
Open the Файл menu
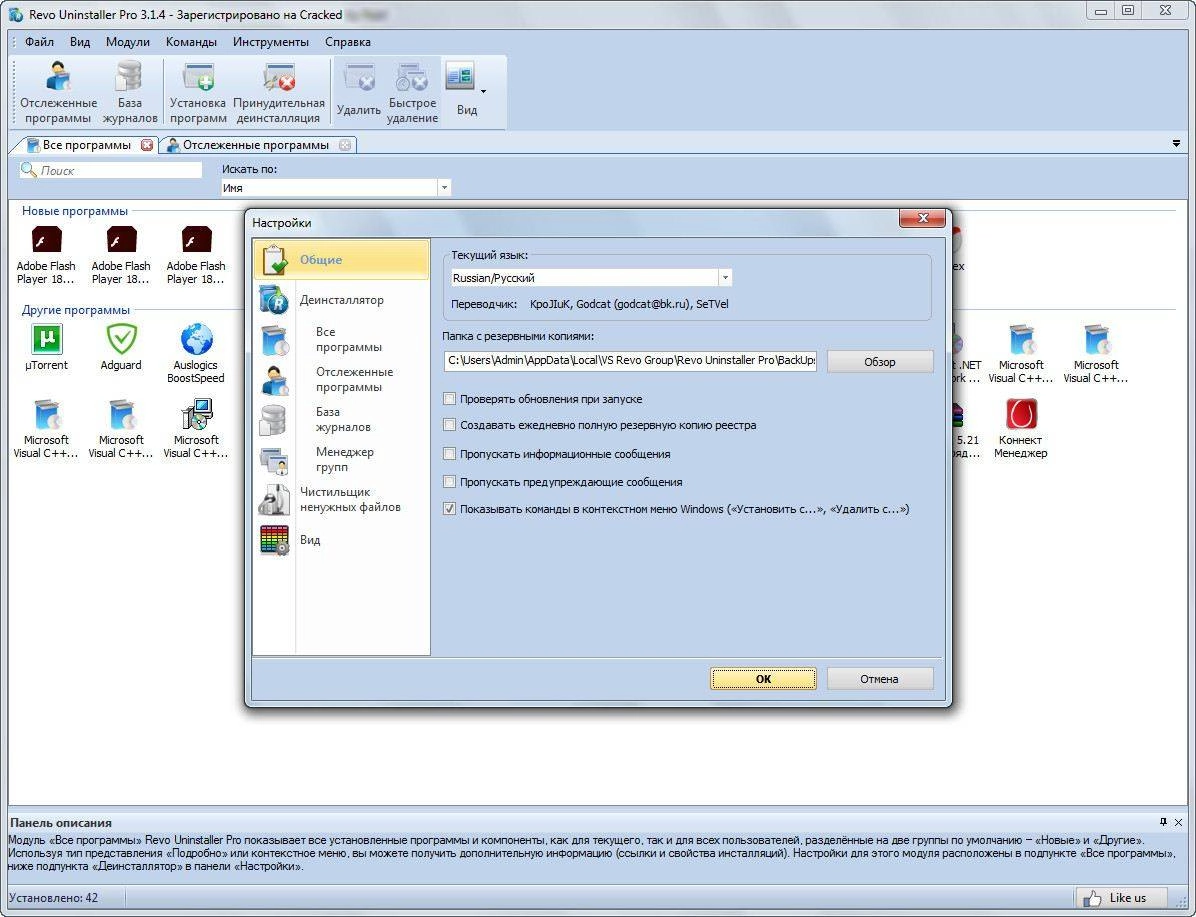(39, 42)
